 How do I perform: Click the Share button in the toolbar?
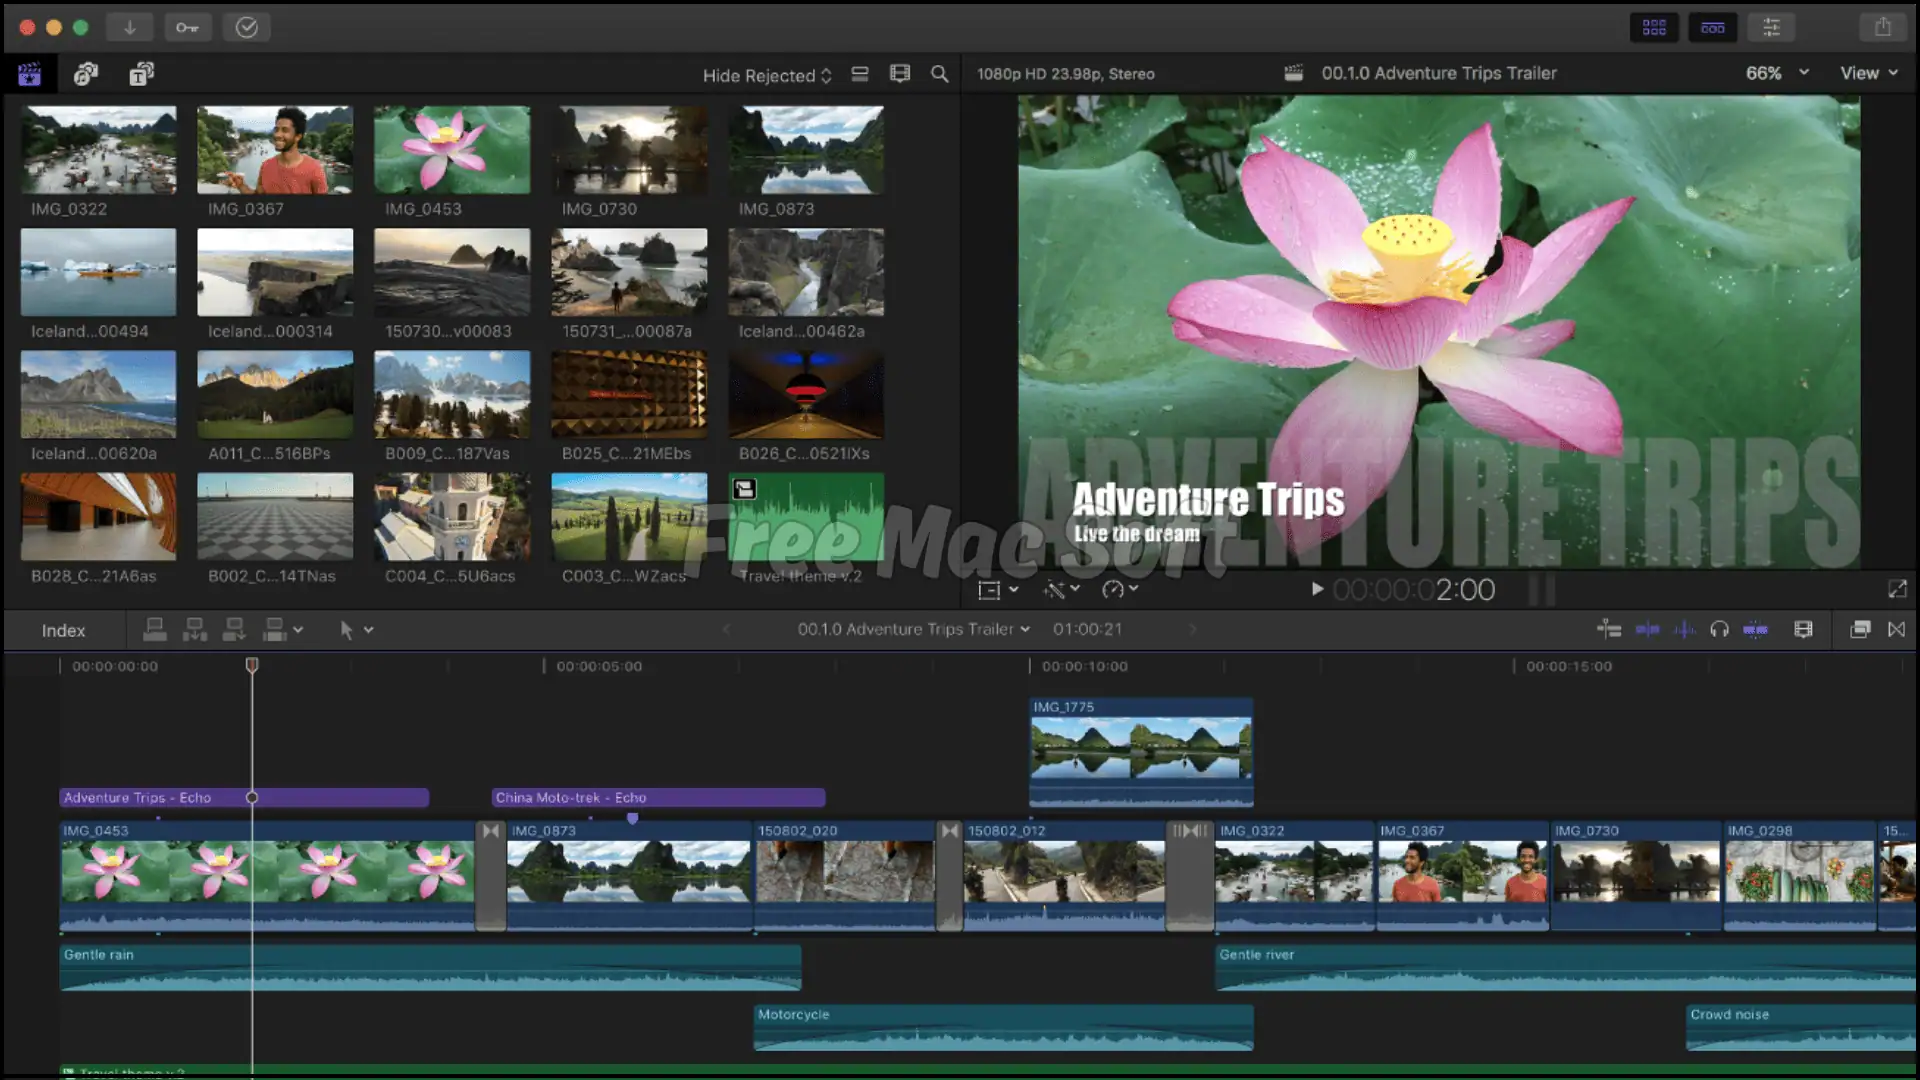[x=1884, y=27]
